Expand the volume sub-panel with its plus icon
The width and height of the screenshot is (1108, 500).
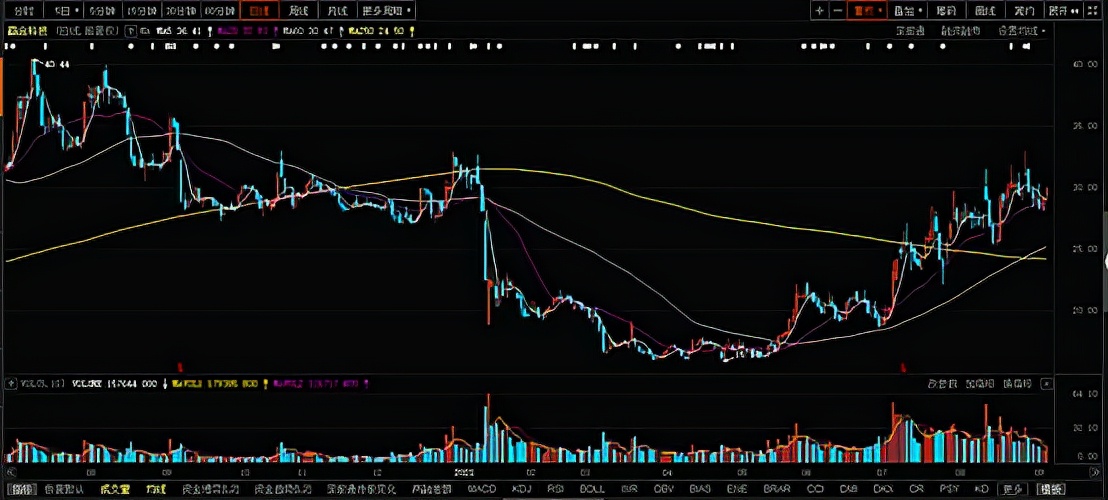tap(10, 383)
